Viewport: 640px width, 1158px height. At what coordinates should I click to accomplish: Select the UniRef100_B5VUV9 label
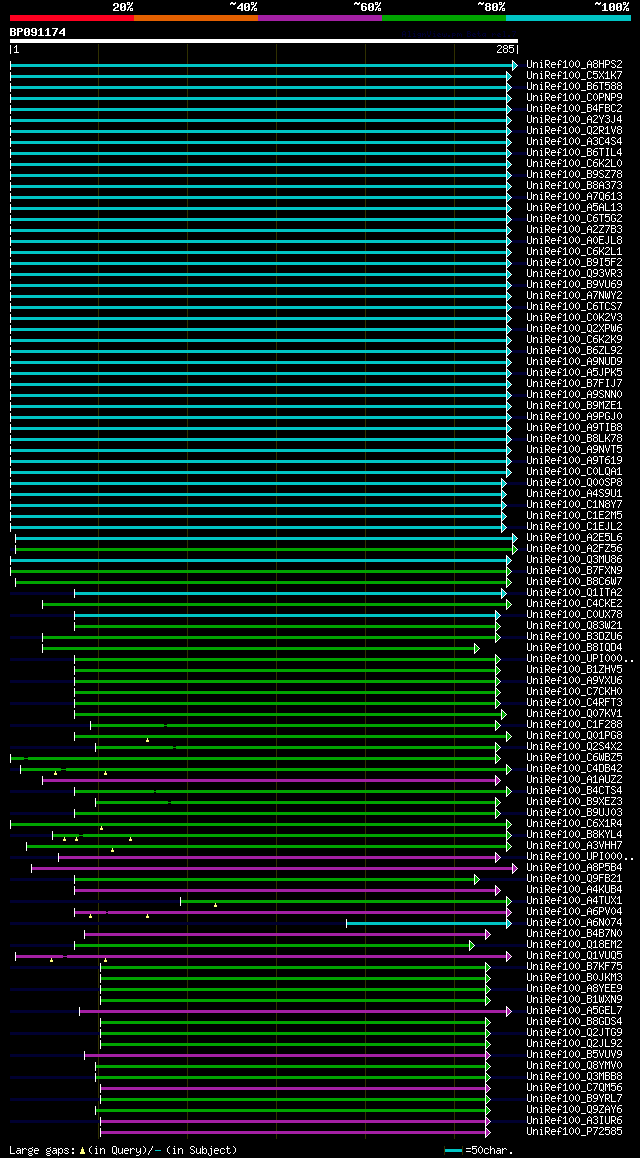tap(574, 1055)
